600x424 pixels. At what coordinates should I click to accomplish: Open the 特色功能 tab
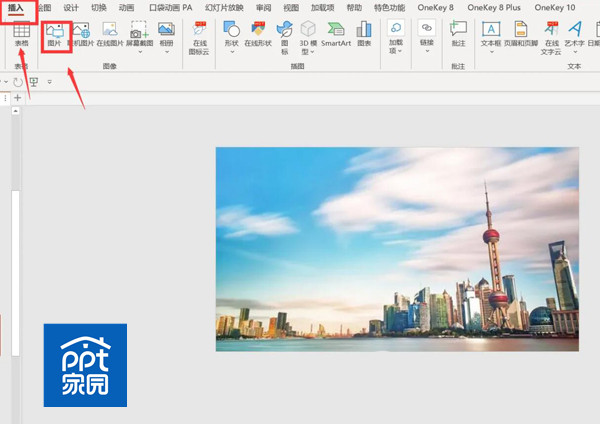coord(390,8)
